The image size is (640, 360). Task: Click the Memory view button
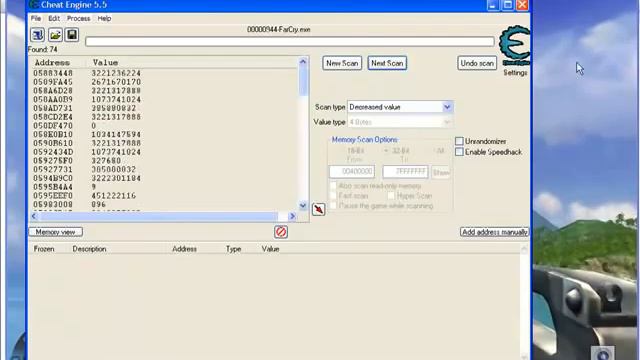pos(56,232)
